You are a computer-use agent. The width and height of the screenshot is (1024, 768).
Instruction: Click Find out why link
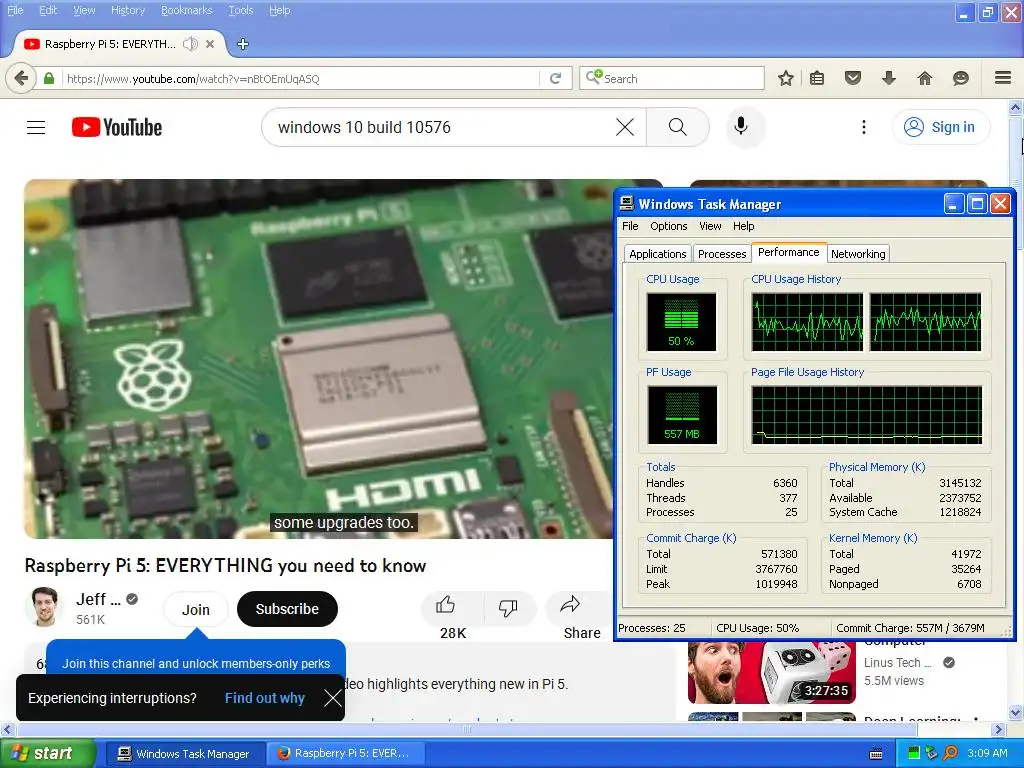click(264, 698)
